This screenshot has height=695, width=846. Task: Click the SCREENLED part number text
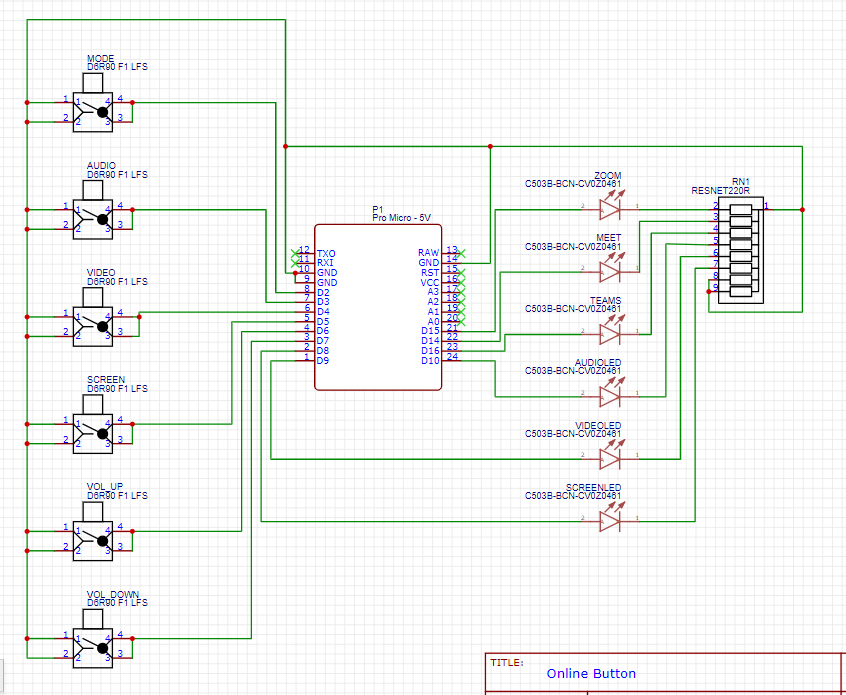pos(575,495)
